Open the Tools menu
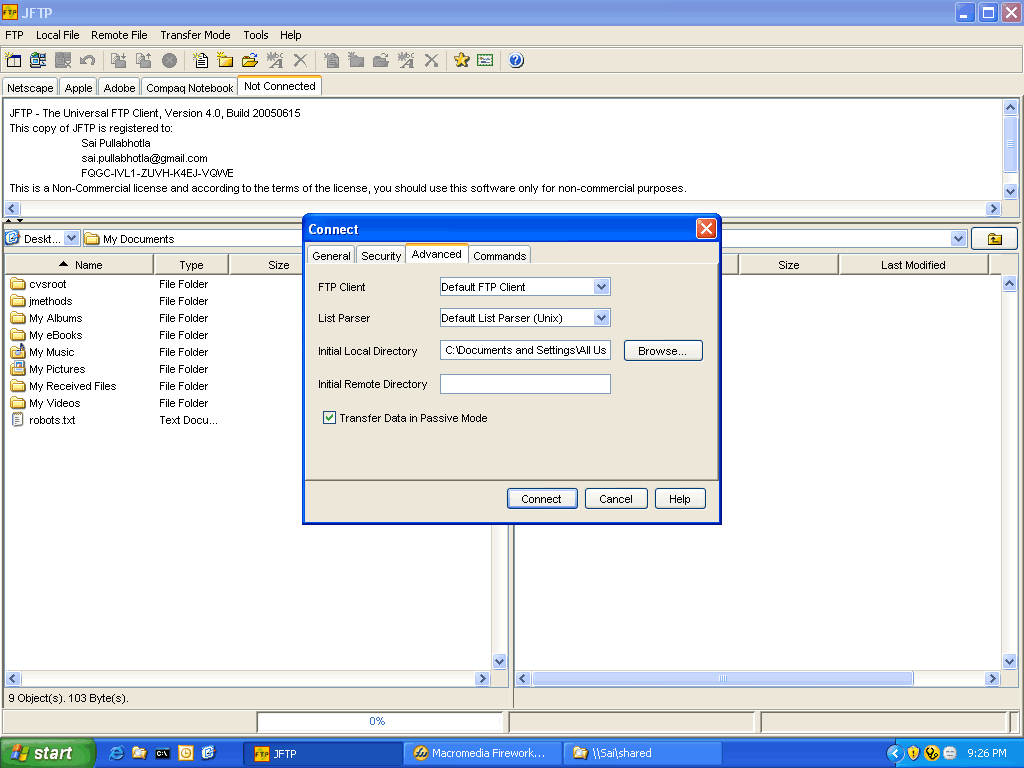Viewport: 1024px width, 768px height. coord(256,35)
